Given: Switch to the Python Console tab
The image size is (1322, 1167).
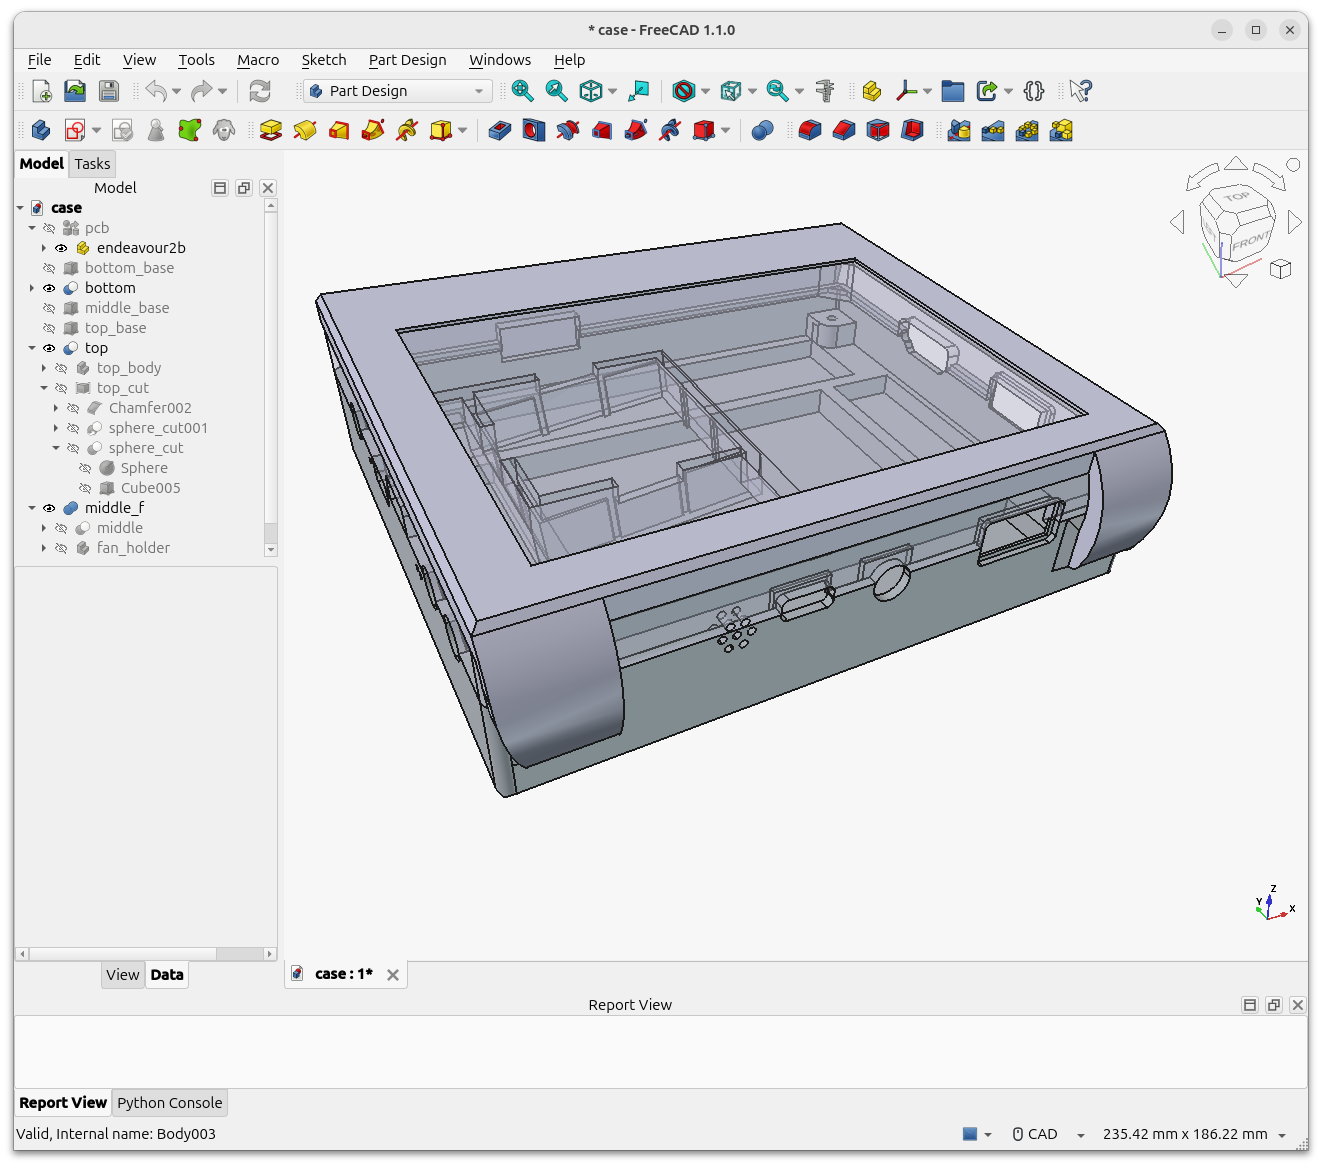Looking at the screenshot, I should point(169,1103).
